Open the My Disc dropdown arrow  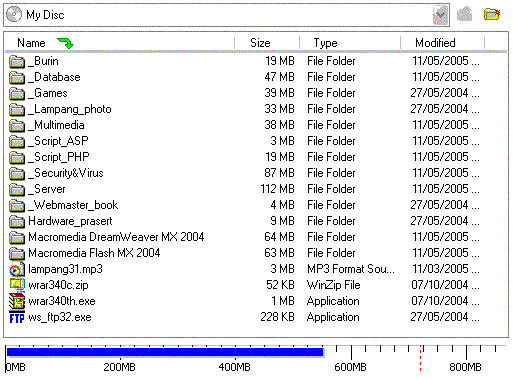[440, 15]
